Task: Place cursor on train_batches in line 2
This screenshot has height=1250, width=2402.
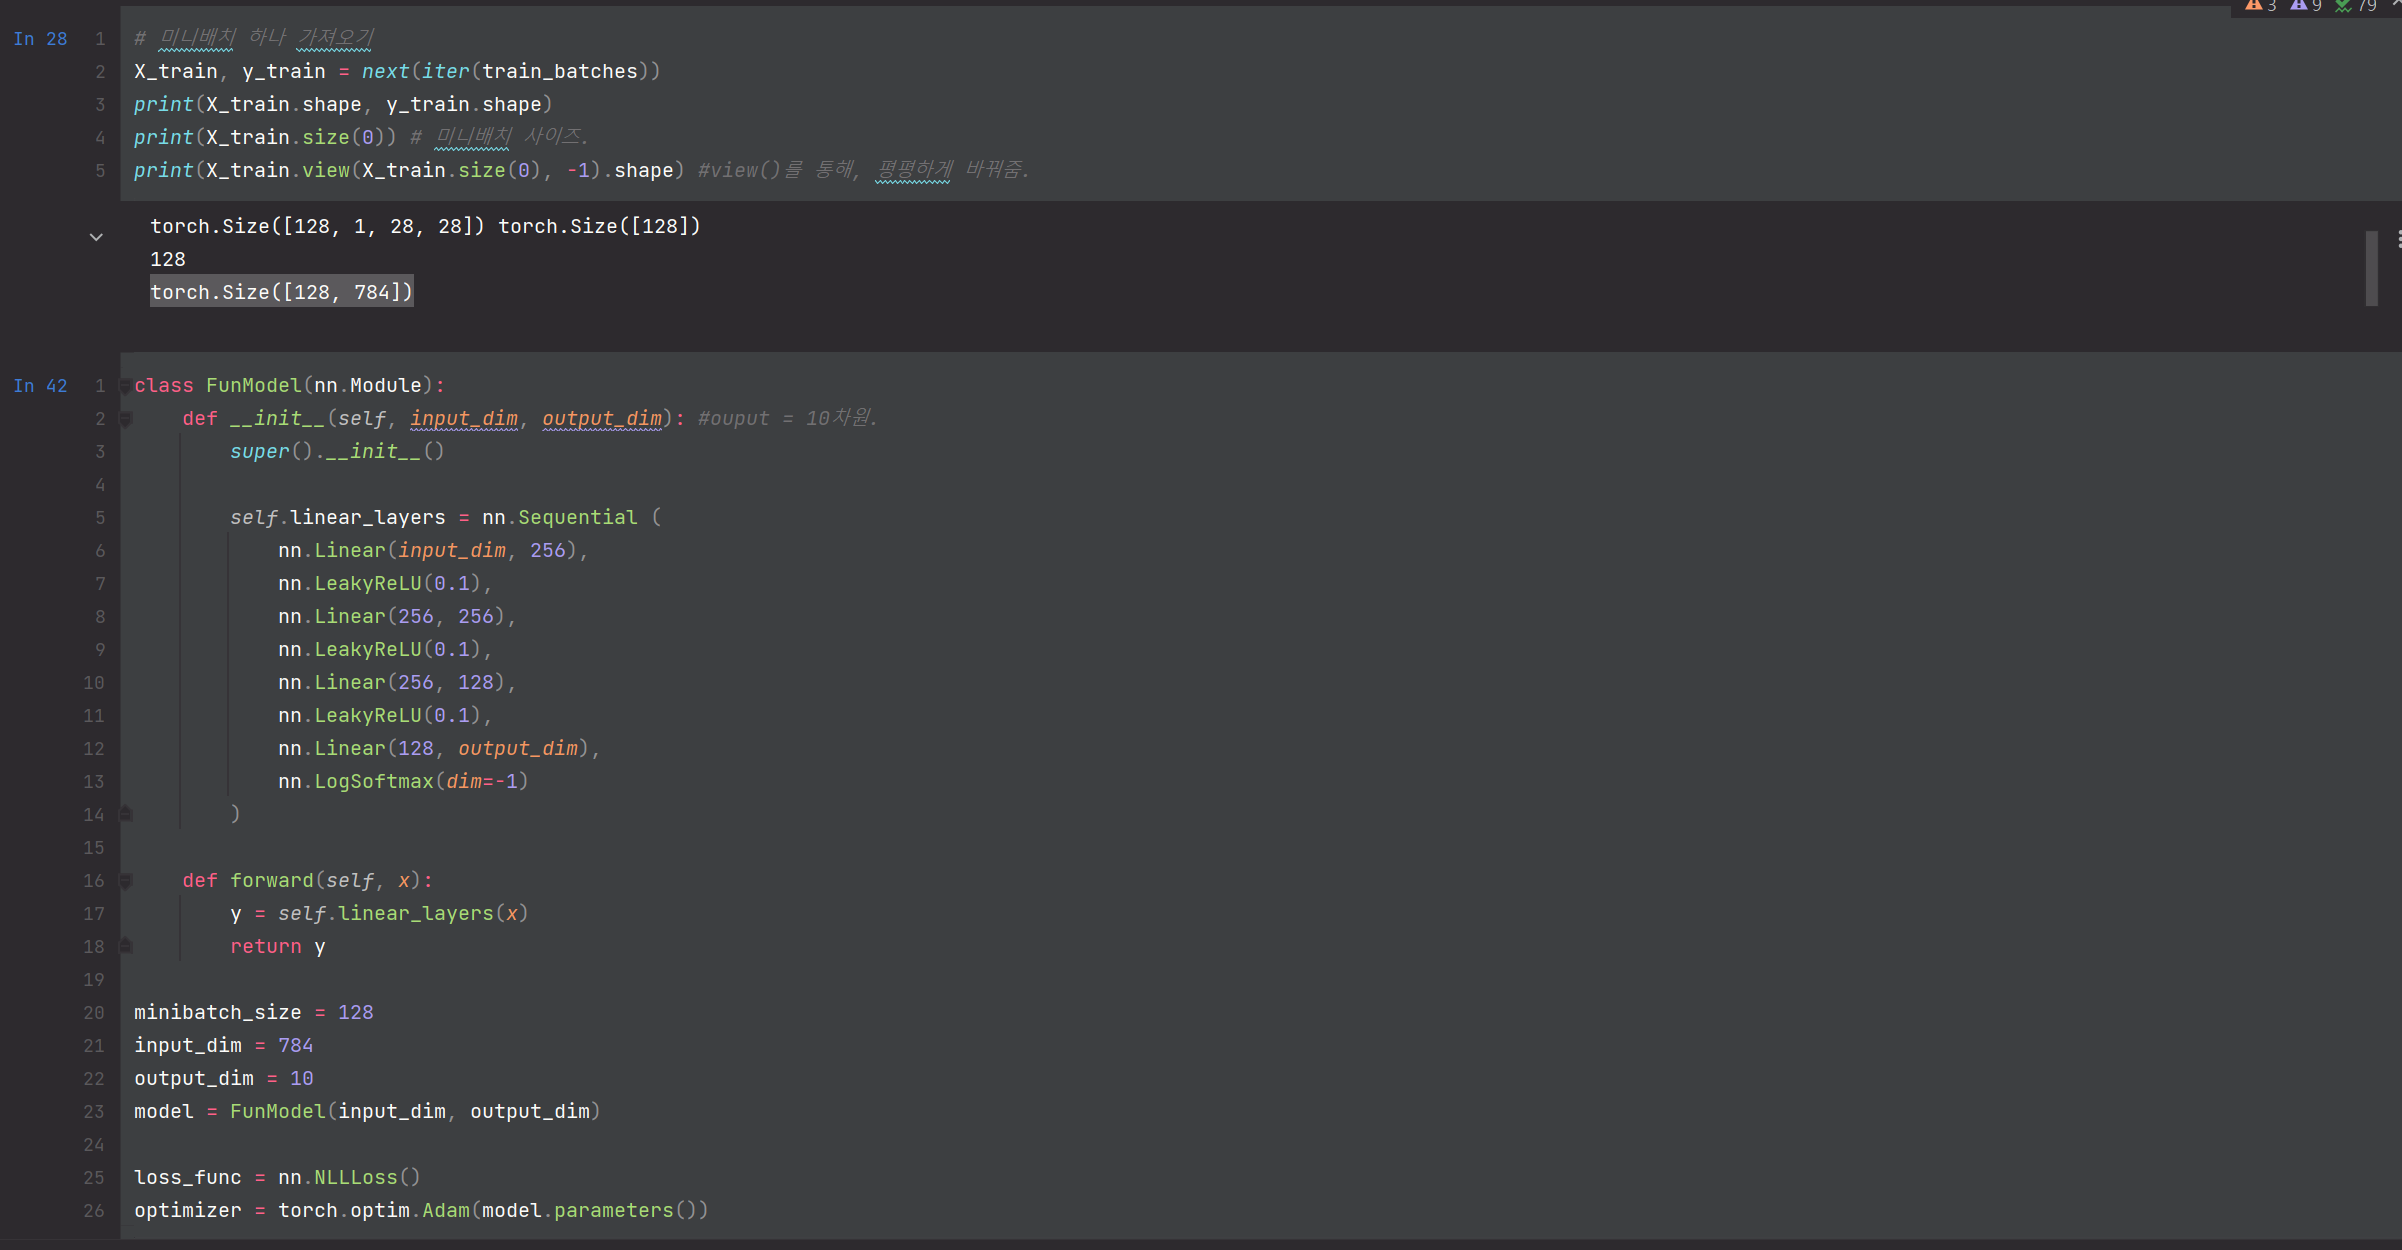Action: (560, 72)
